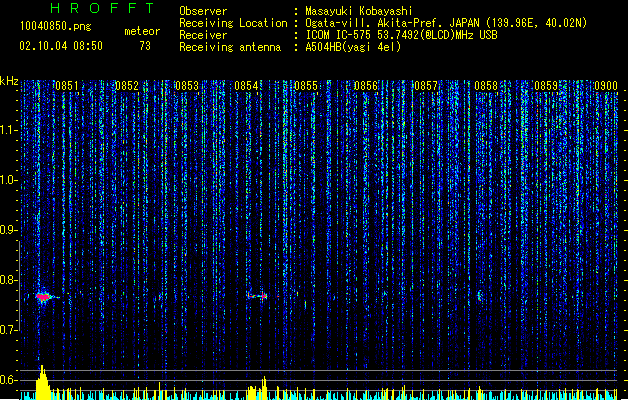Click the 0853 time marker
The width and height of the screenshot is (629, 400).
pyautogui.click(x=187, y=86)
